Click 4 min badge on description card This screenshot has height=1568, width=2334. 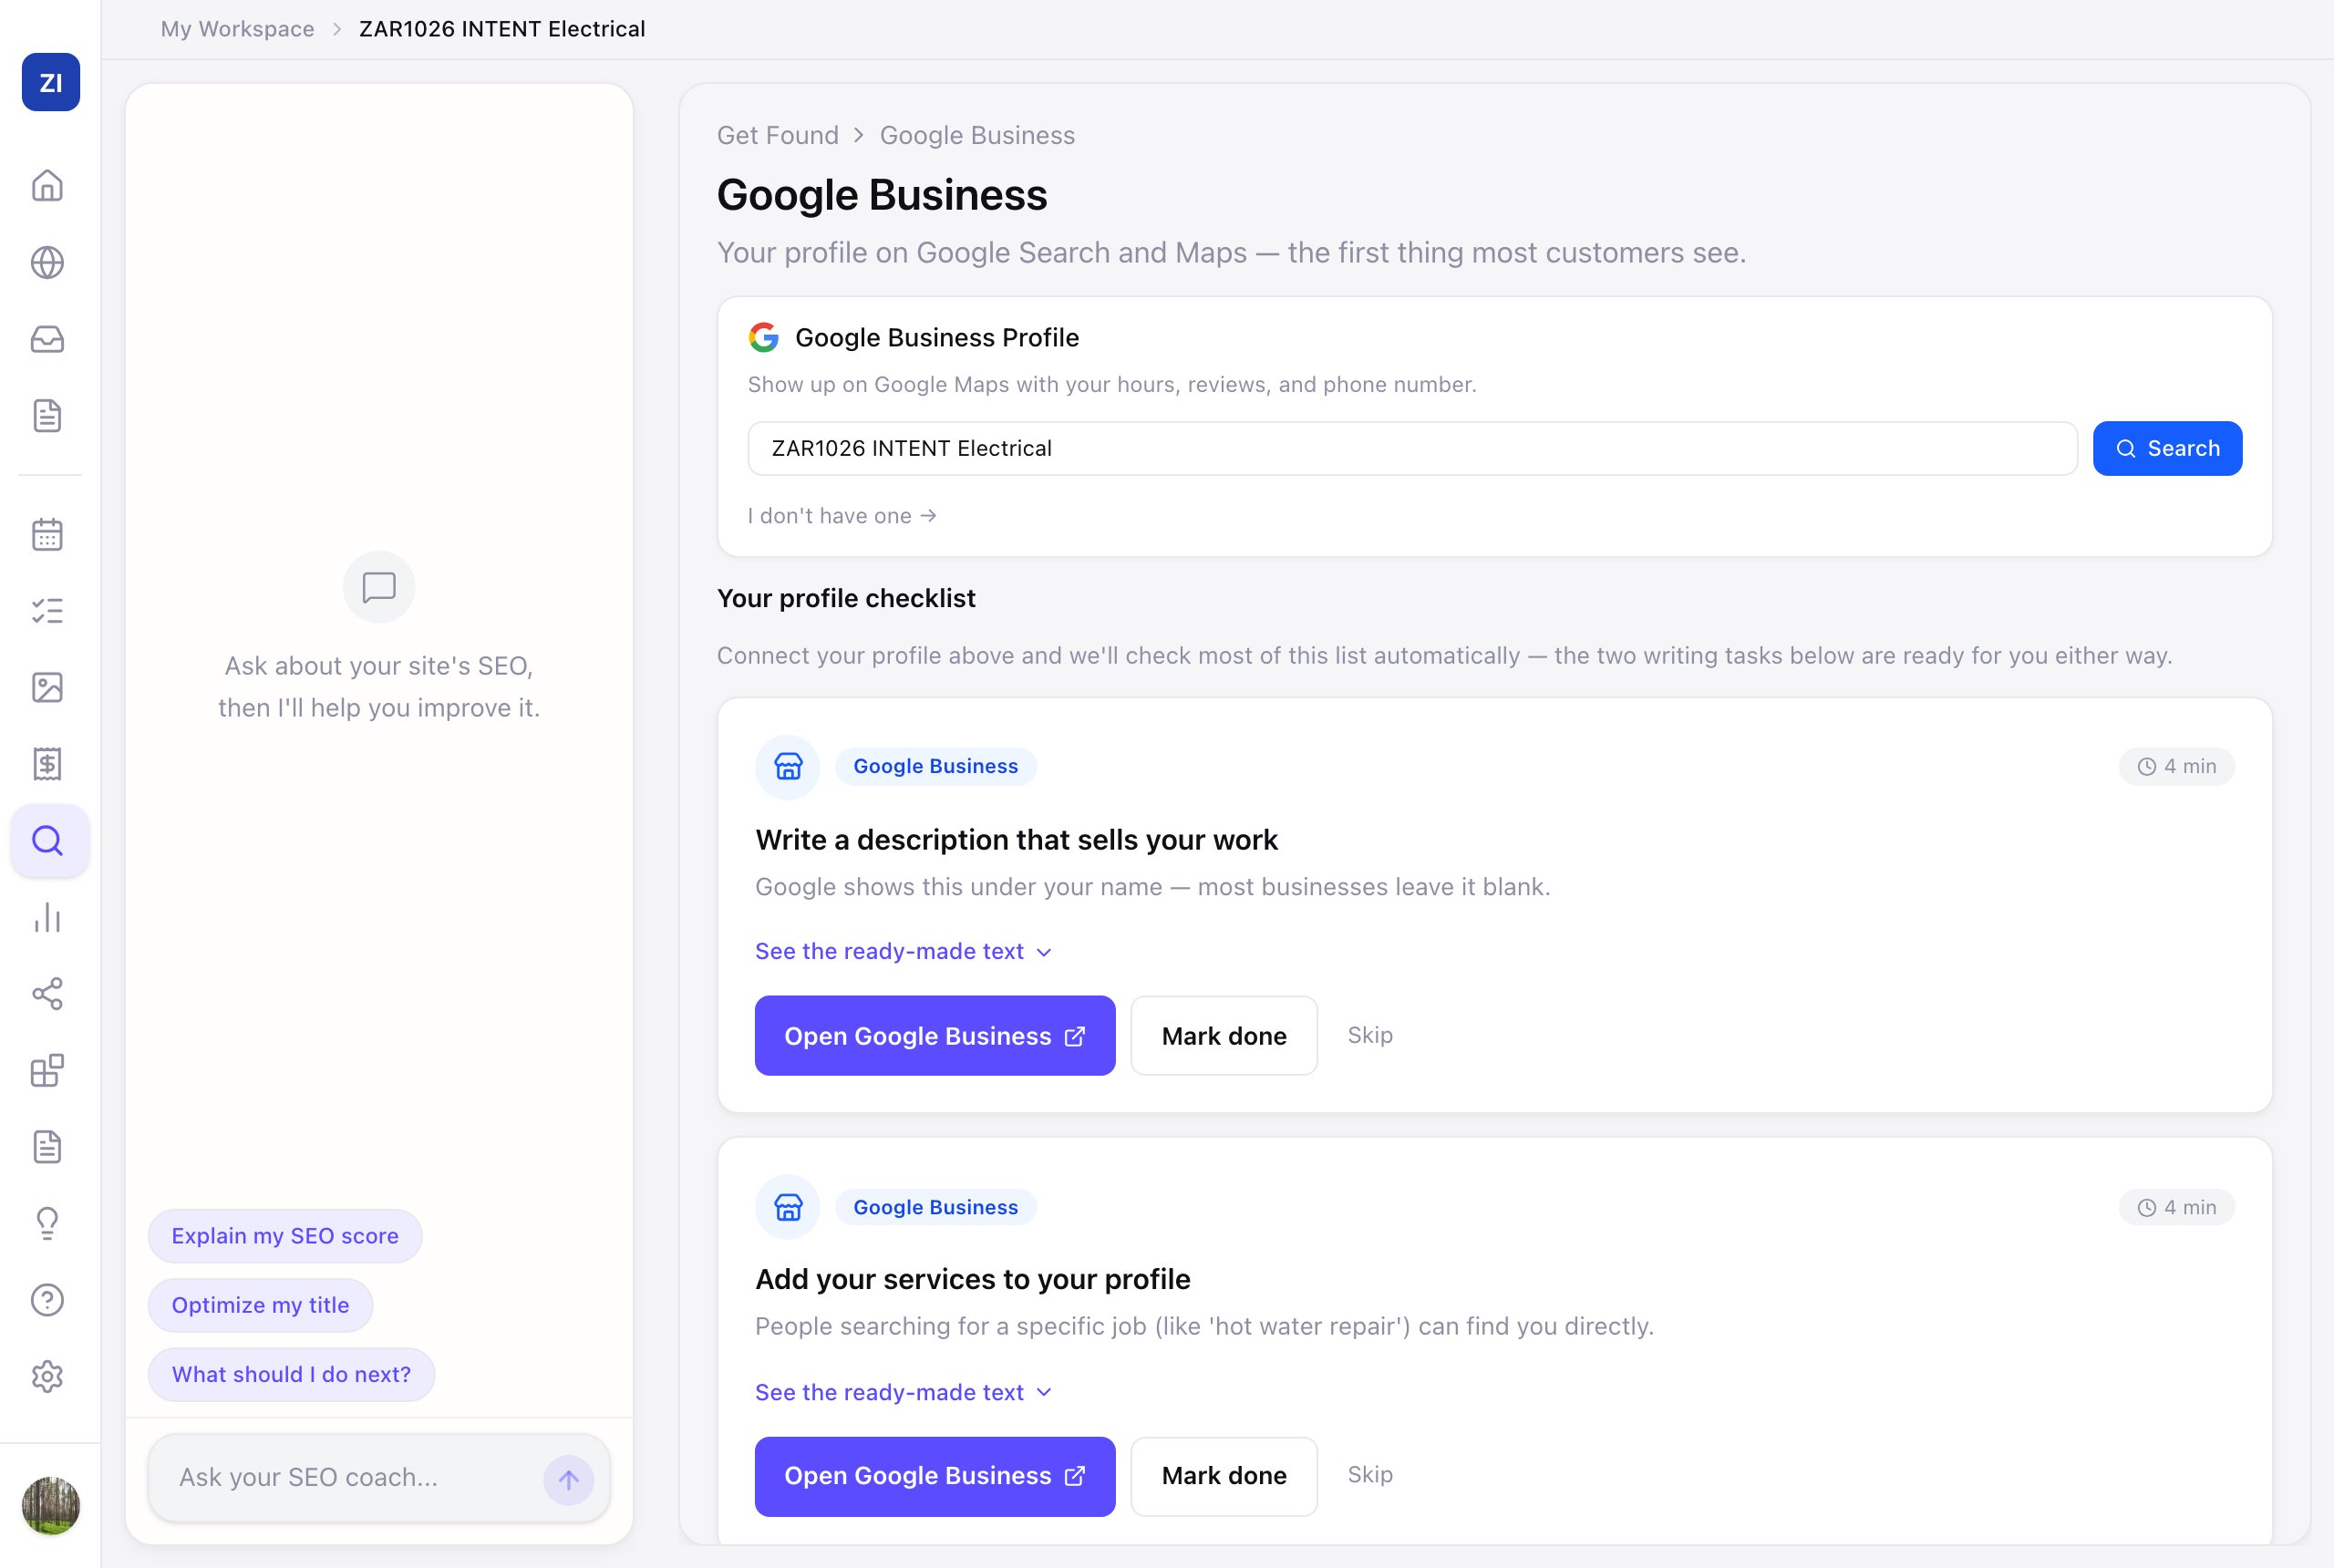2176,766
